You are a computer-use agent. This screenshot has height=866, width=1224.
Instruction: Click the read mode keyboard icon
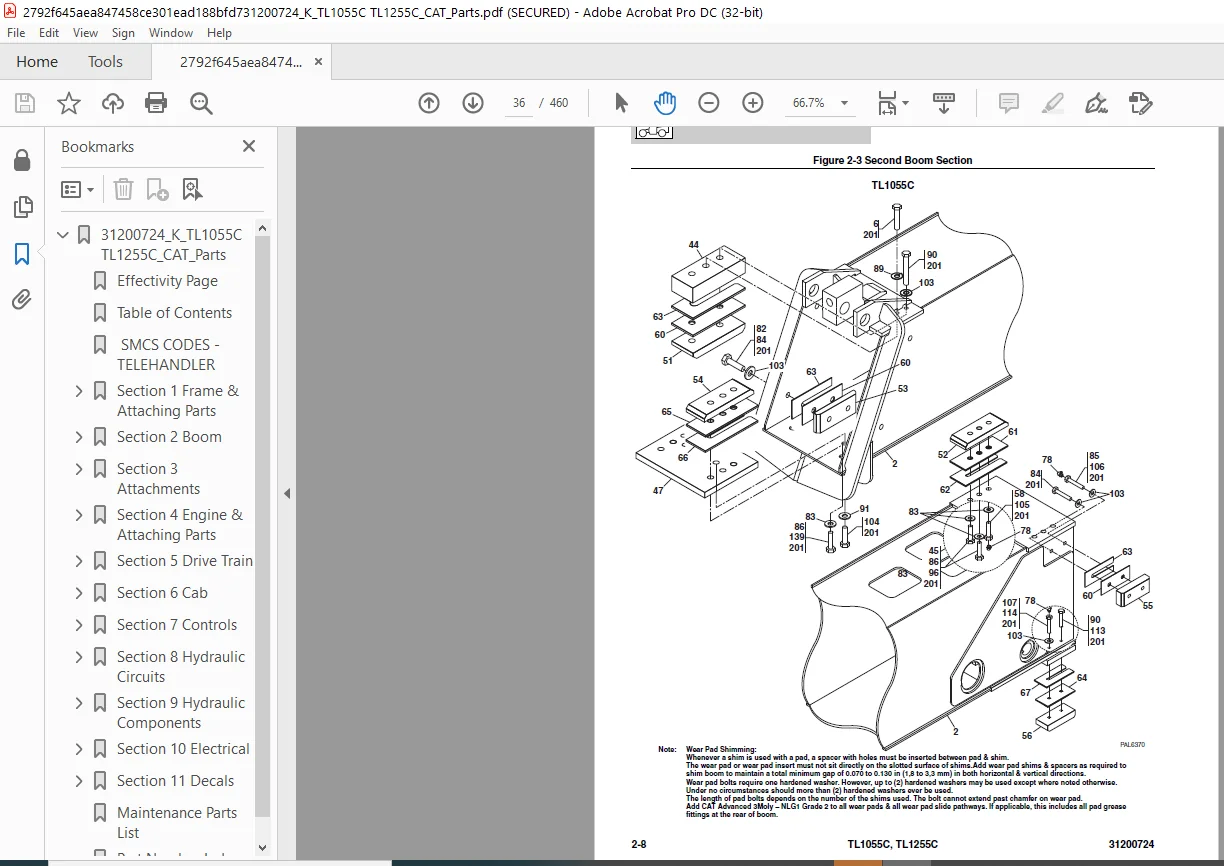(944, 103)
